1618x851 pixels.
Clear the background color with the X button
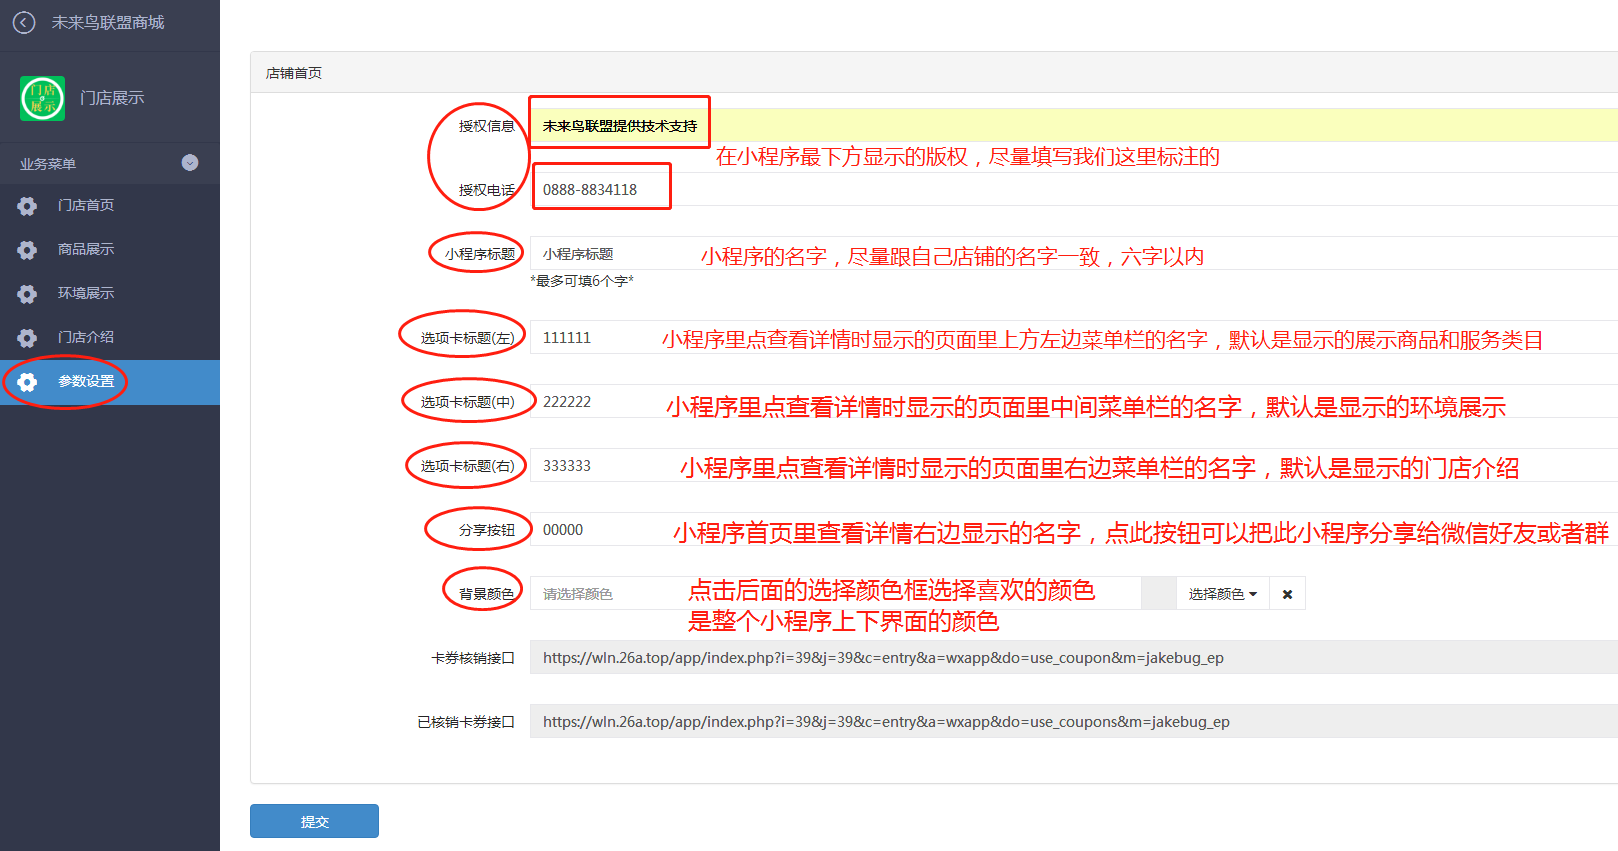[x=1287, y=594]
